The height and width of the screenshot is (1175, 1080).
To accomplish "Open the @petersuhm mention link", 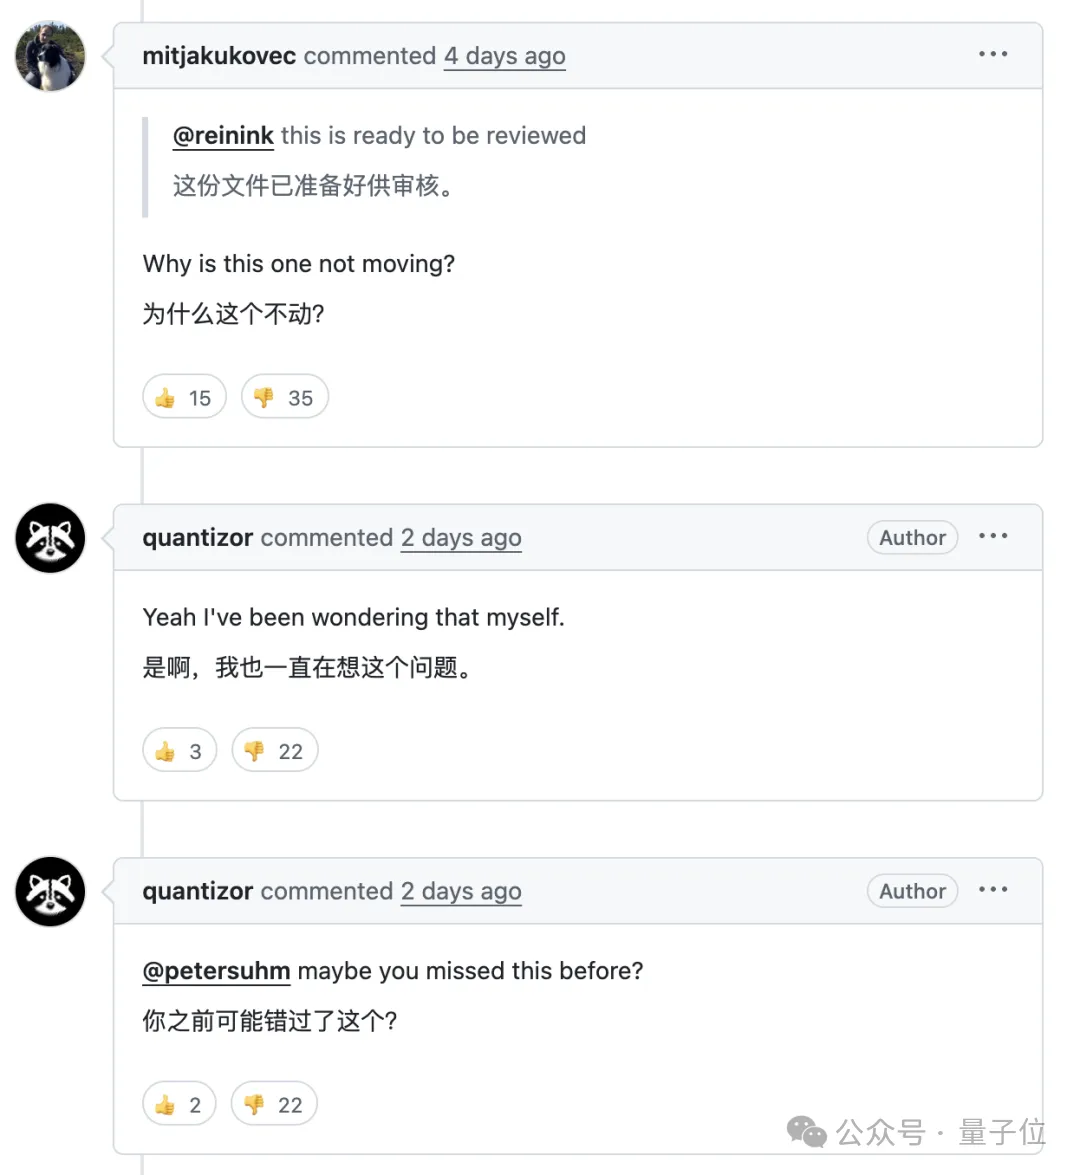I will click(x=216, y=971).
